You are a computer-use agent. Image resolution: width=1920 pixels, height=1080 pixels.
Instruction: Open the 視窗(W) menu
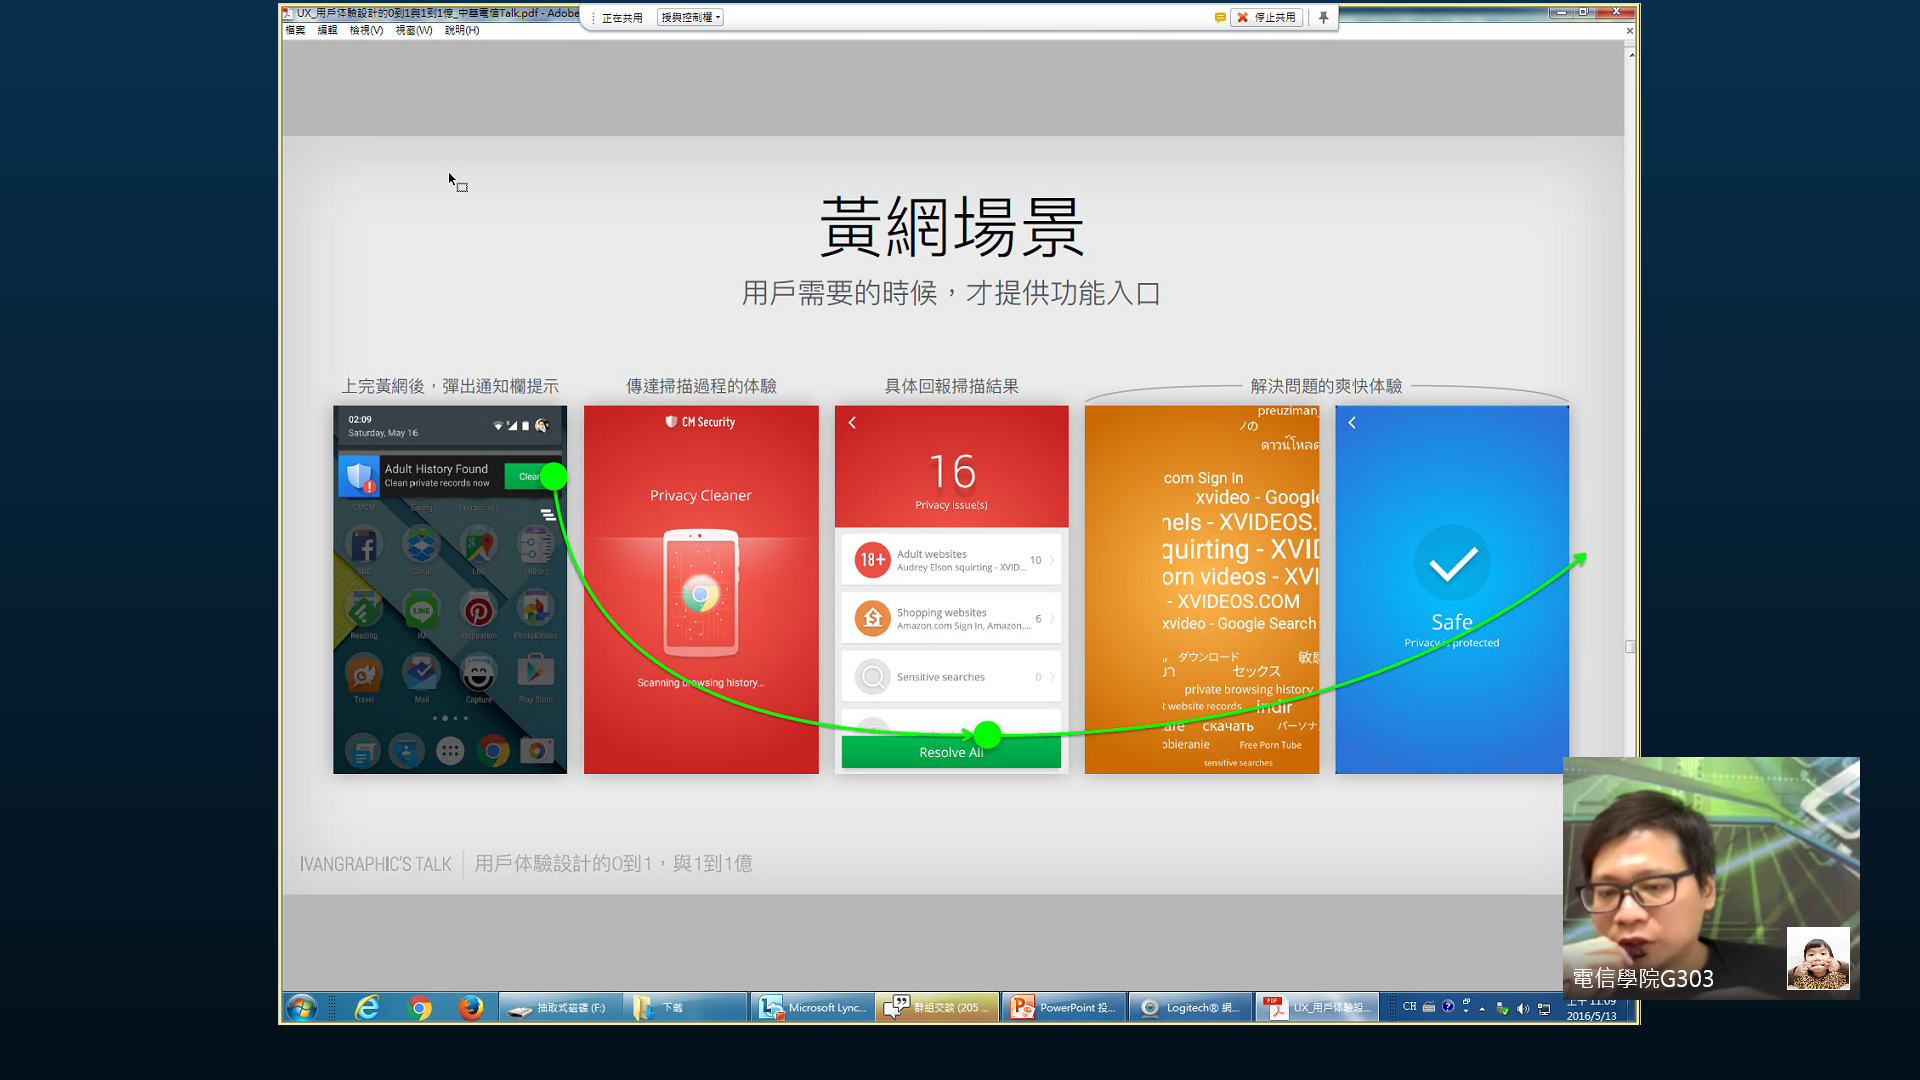tap(414, 30)
